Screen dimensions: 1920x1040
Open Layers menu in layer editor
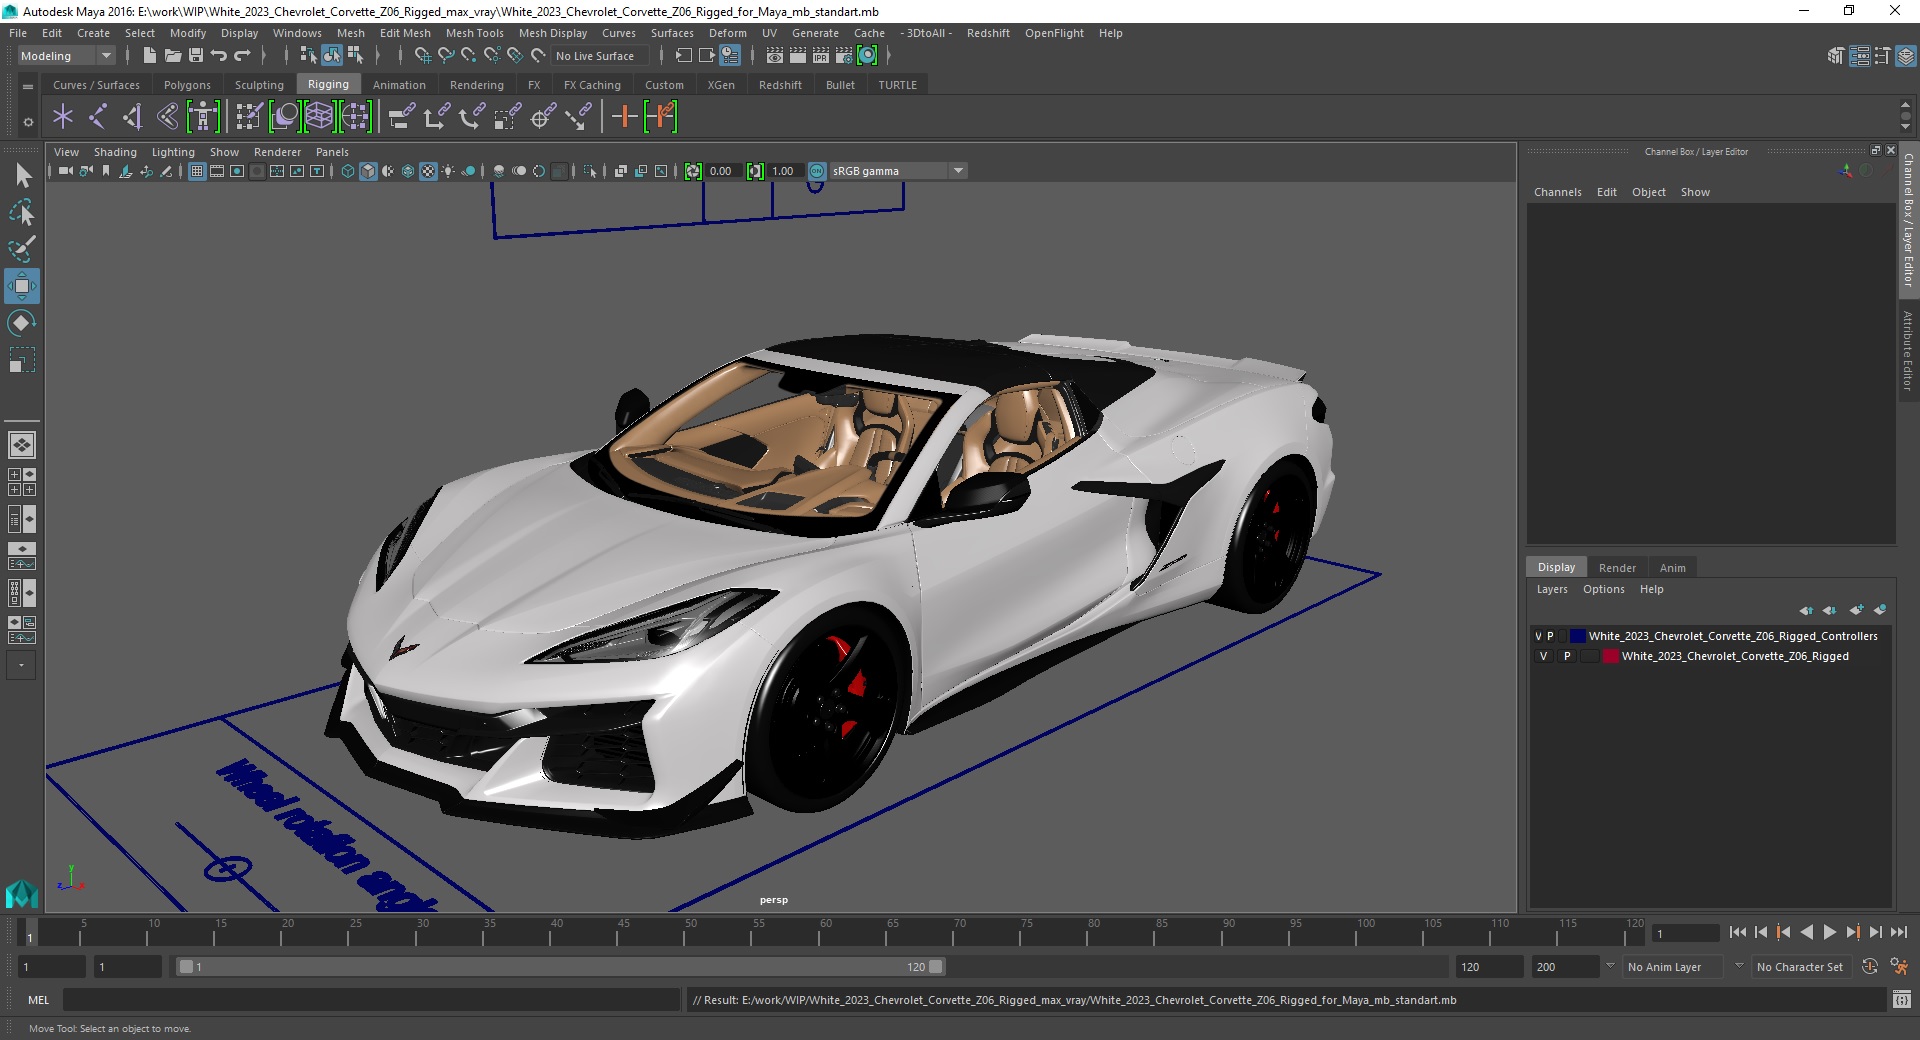(x=1552, y=589)
